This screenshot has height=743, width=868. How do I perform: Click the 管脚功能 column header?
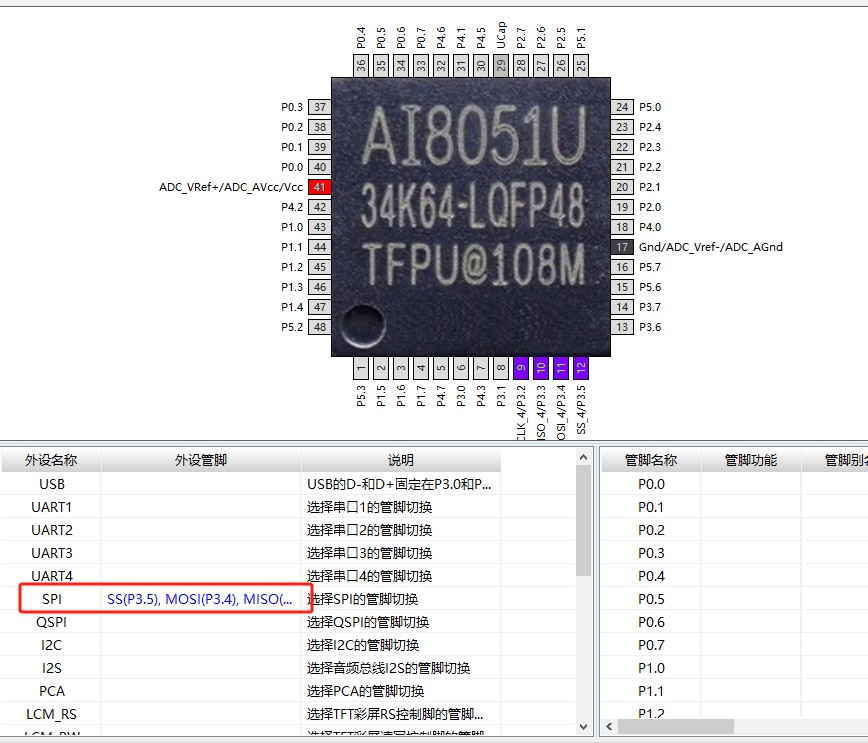(751, 460)
